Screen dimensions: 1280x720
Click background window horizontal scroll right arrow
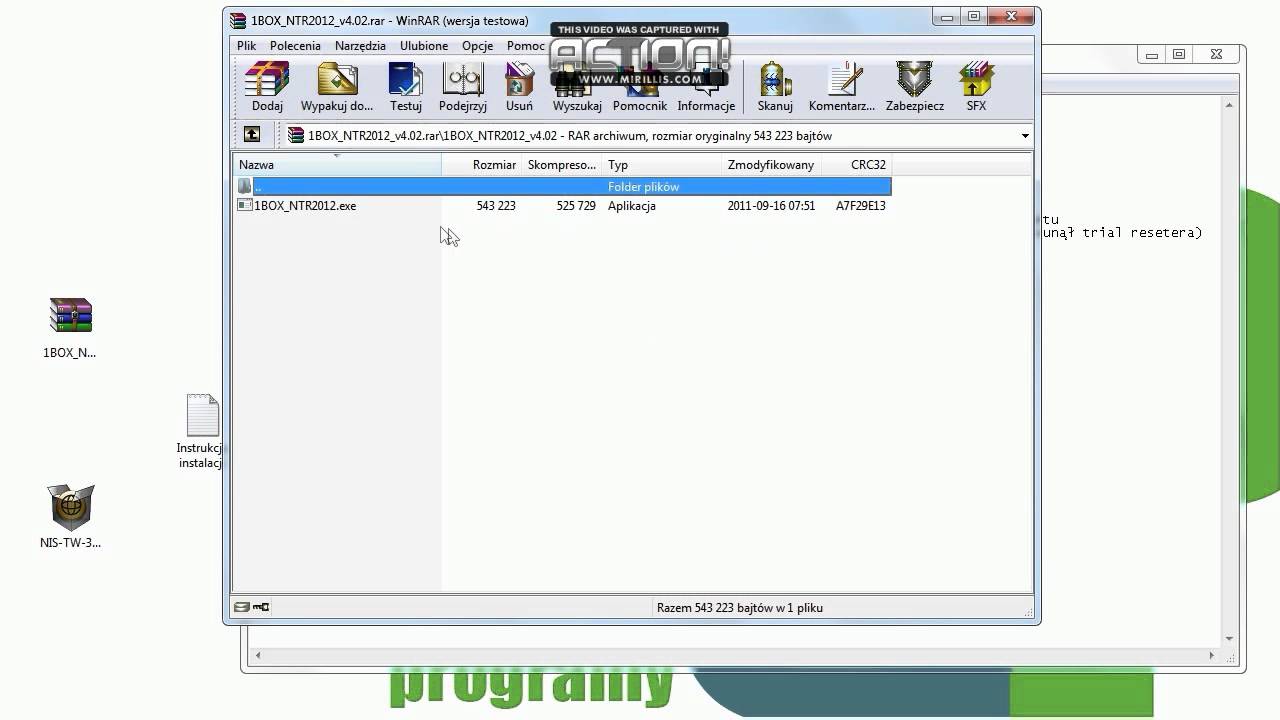click(x=1212, y=656)
